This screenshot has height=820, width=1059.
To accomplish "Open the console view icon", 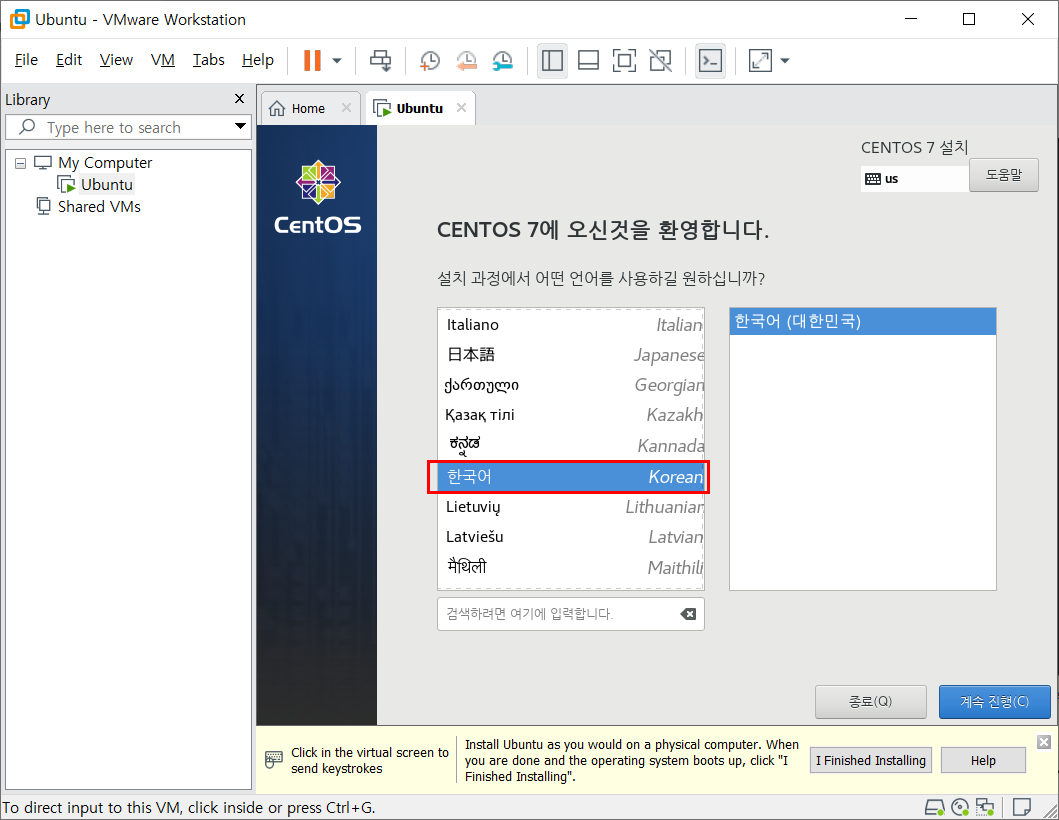I will click(x=711, y=61).
